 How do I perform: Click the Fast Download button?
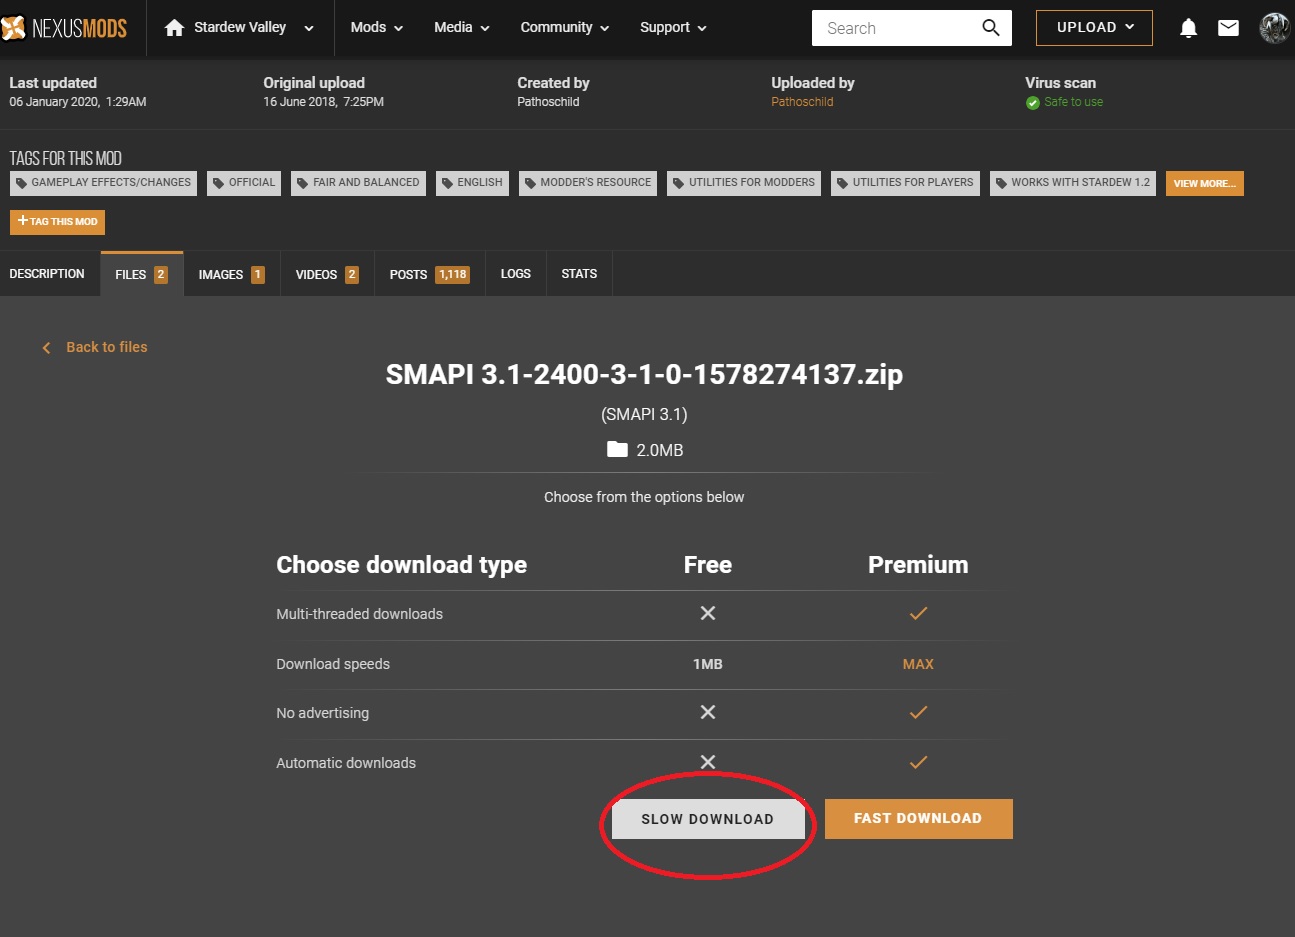click(918, 818)
